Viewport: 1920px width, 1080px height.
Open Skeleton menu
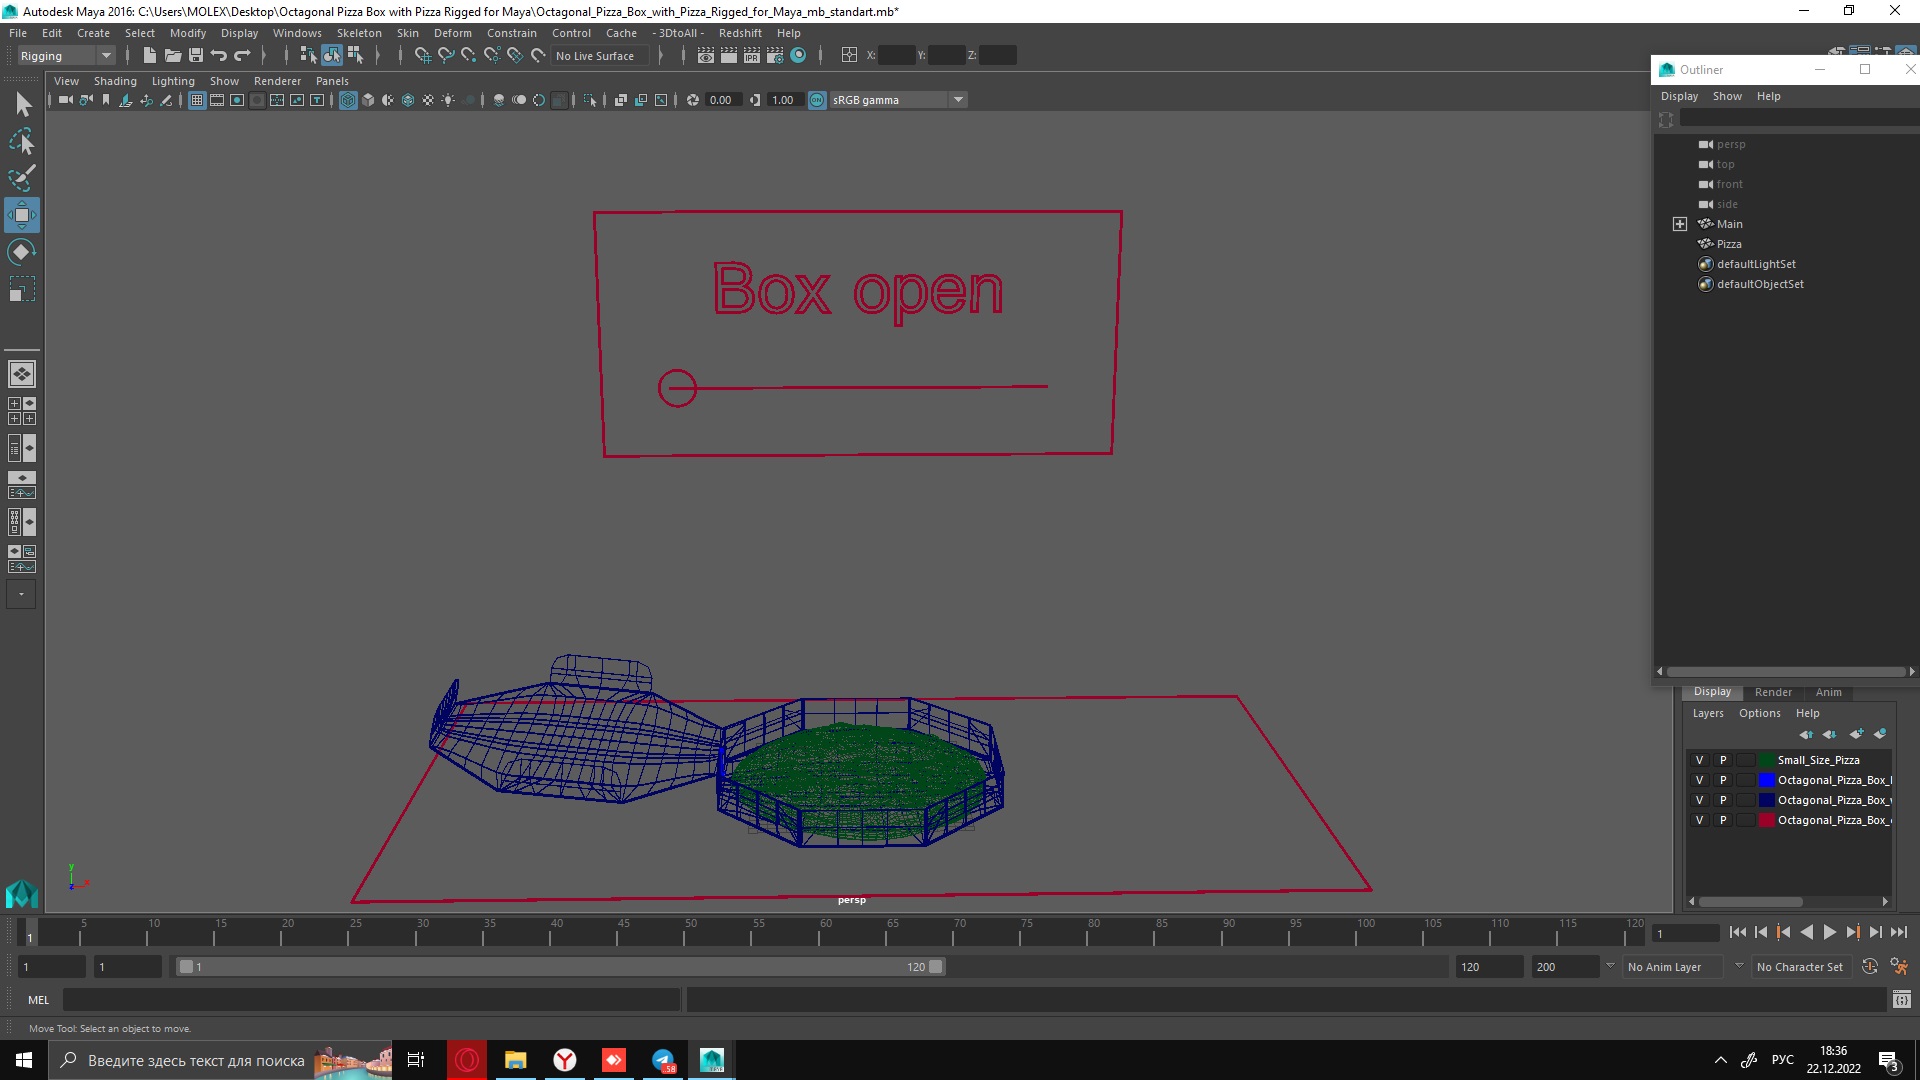[359, 33]
